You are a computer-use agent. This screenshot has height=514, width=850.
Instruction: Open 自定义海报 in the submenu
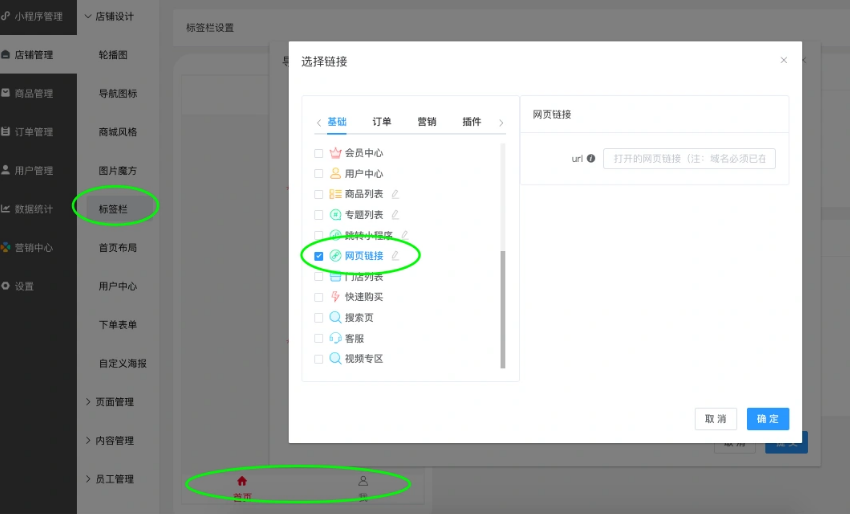123,363
